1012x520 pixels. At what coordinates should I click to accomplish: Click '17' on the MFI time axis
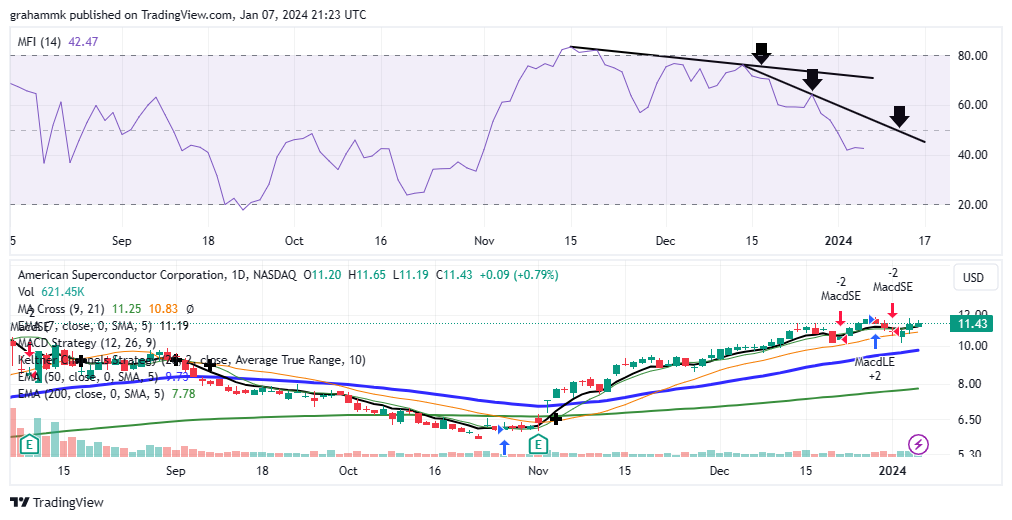point(925,241)
